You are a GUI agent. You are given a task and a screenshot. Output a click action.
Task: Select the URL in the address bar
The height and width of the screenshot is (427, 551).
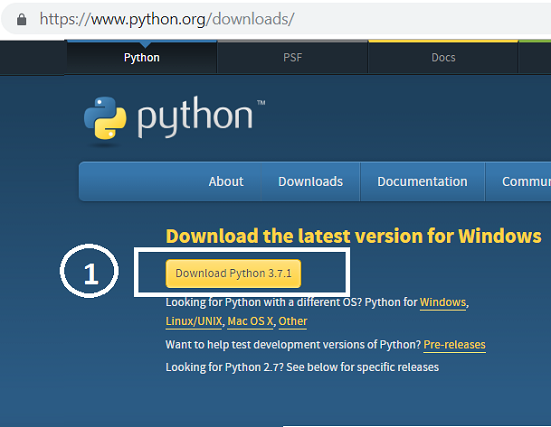pyautogui.click(x=167, y=19)
